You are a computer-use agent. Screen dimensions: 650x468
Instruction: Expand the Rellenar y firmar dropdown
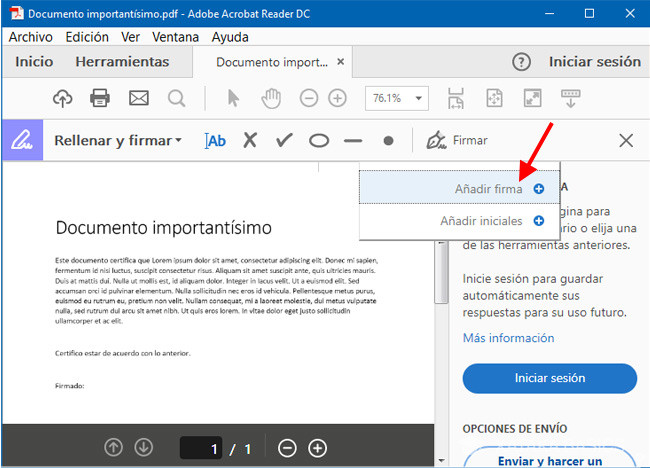[118, 140]
